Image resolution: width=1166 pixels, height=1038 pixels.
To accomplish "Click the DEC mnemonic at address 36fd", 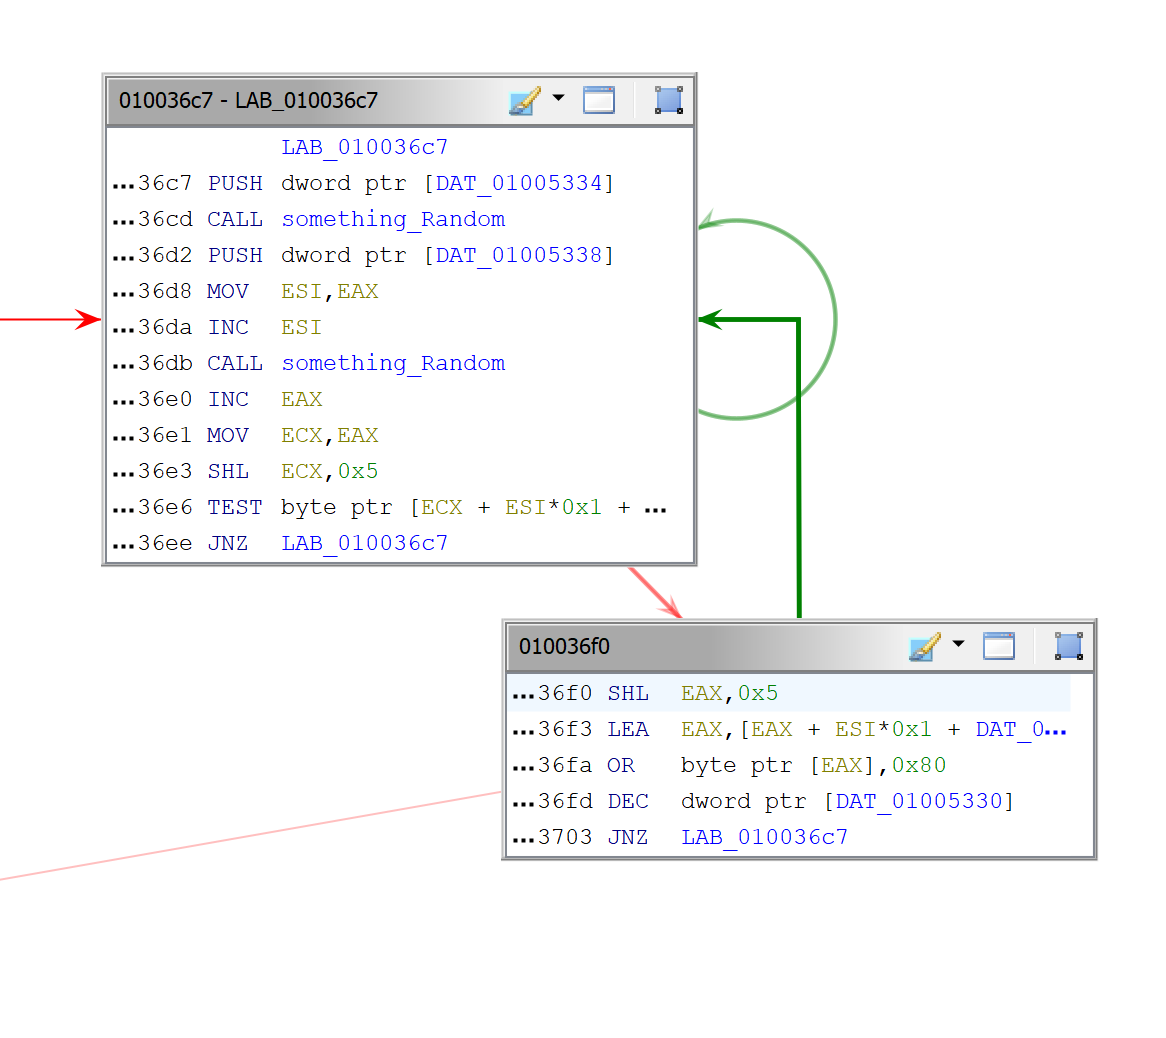I will [628, 802].
